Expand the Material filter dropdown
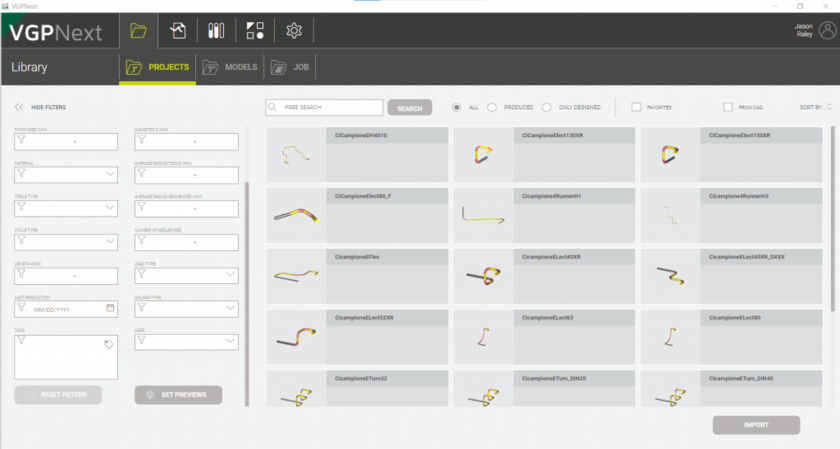 (x=110, y=174)
